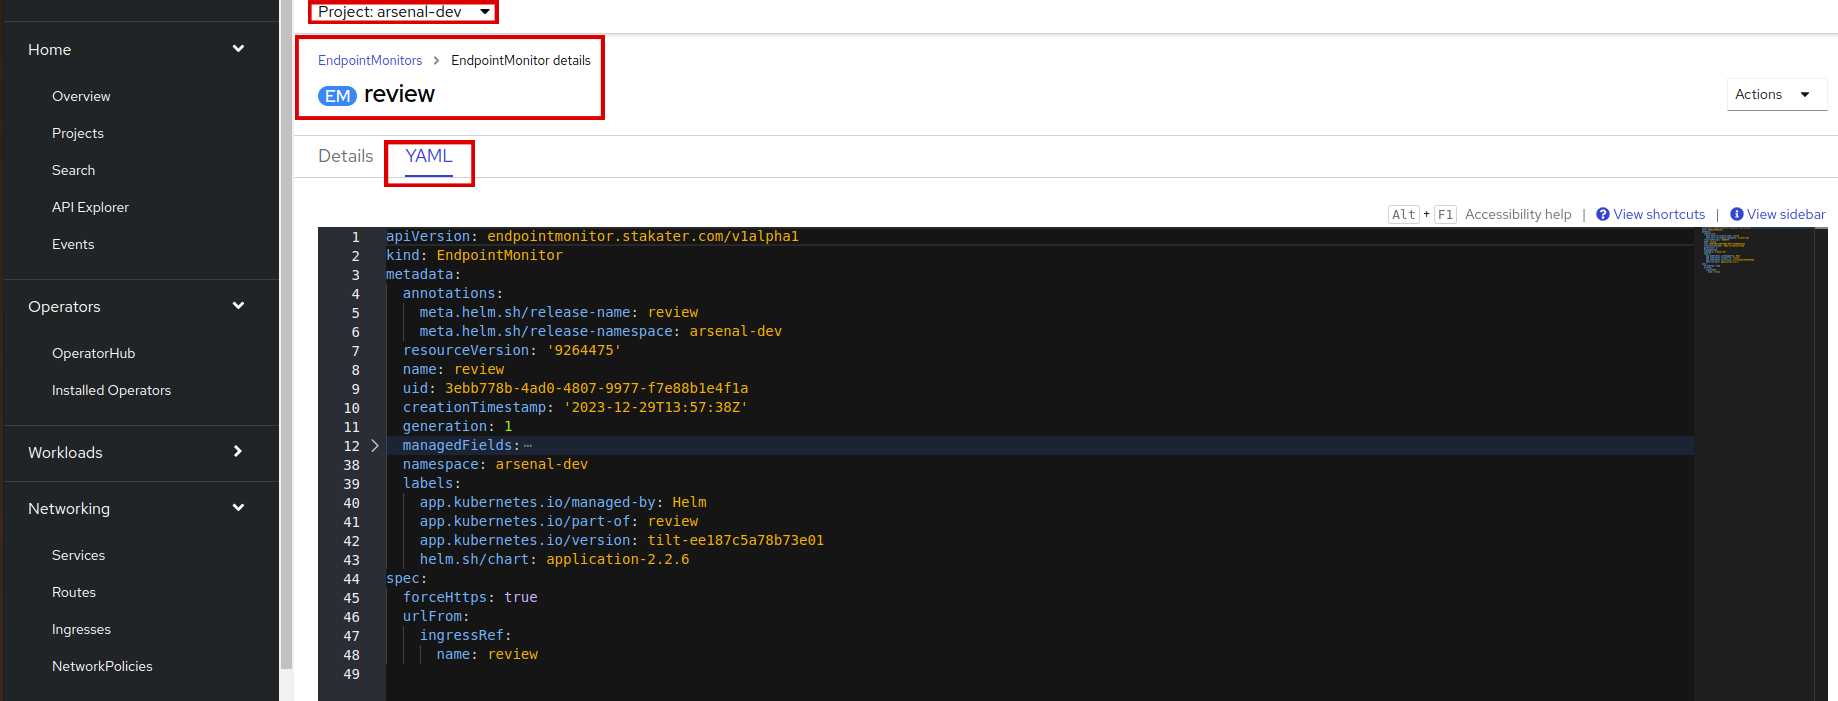Click the sidebar vertical scrollbar
Screen dimensions: 1838x701
click(x=286, y=350)
